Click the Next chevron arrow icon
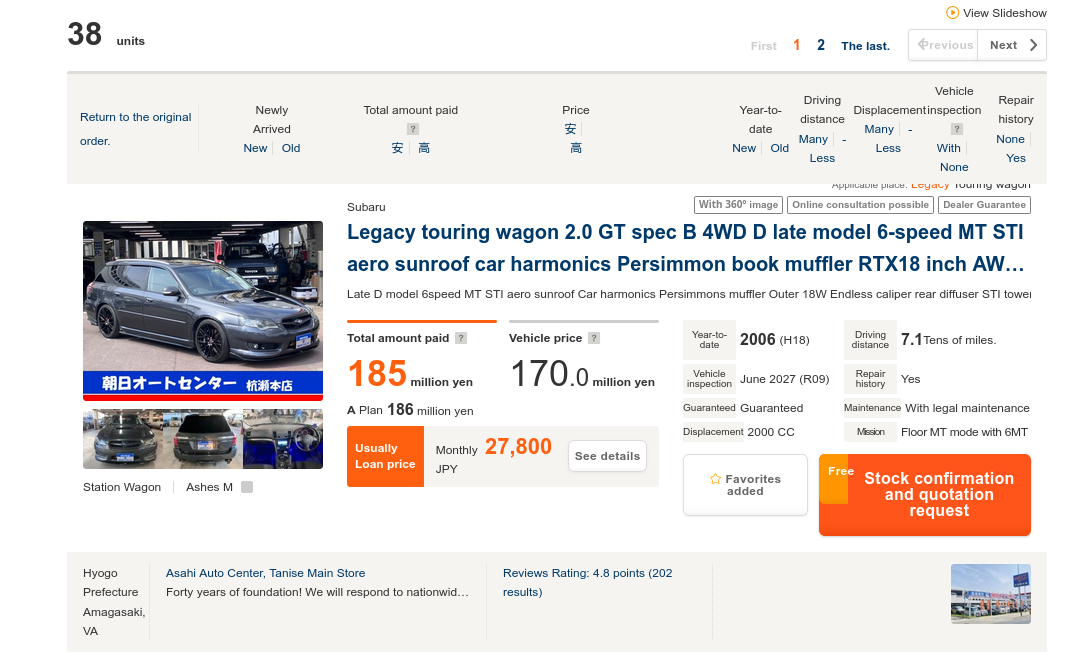 click(x=1033, y=45)
